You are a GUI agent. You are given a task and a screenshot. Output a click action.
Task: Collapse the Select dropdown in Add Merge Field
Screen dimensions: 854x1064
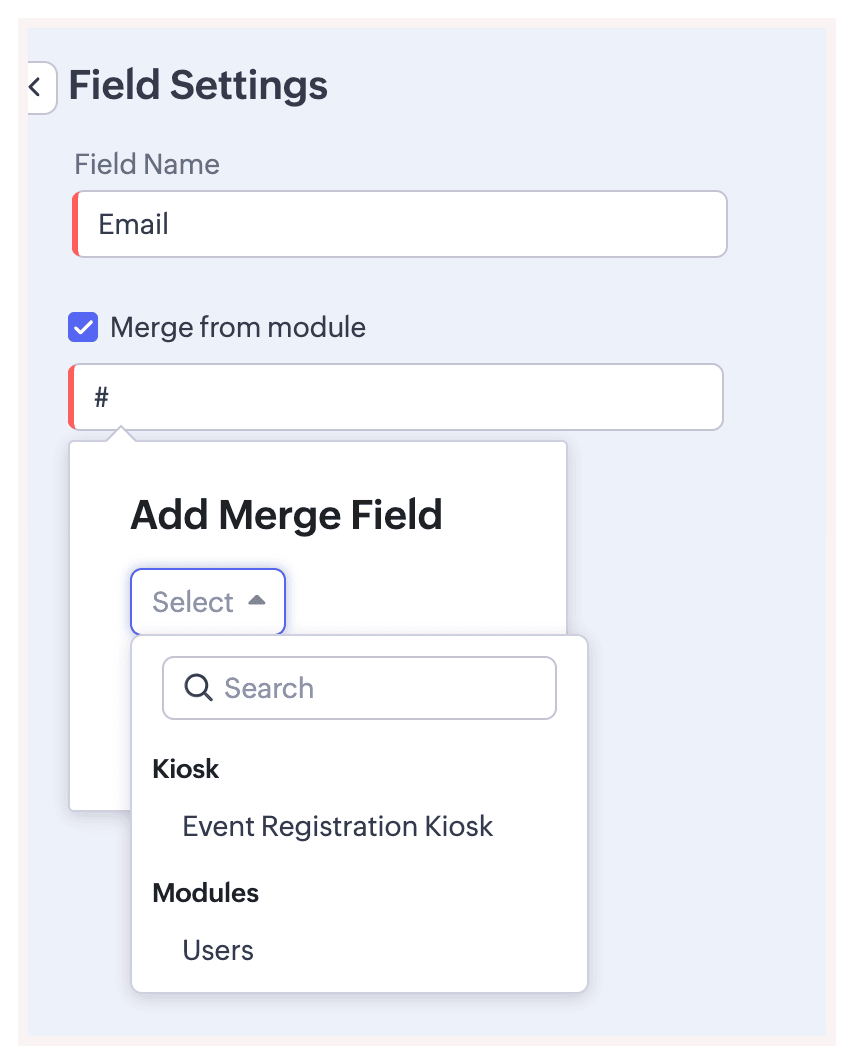click(208, 602)
